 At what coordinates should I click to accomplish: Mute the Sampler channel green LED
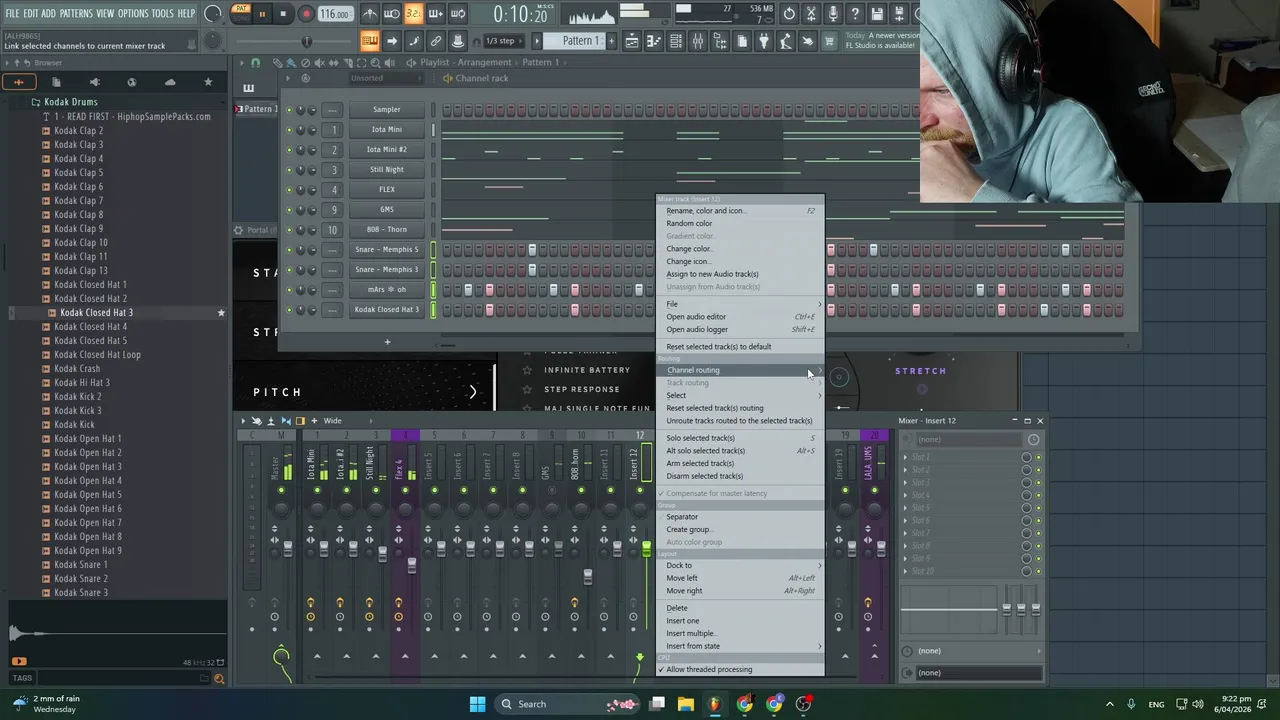coord(289,109)
